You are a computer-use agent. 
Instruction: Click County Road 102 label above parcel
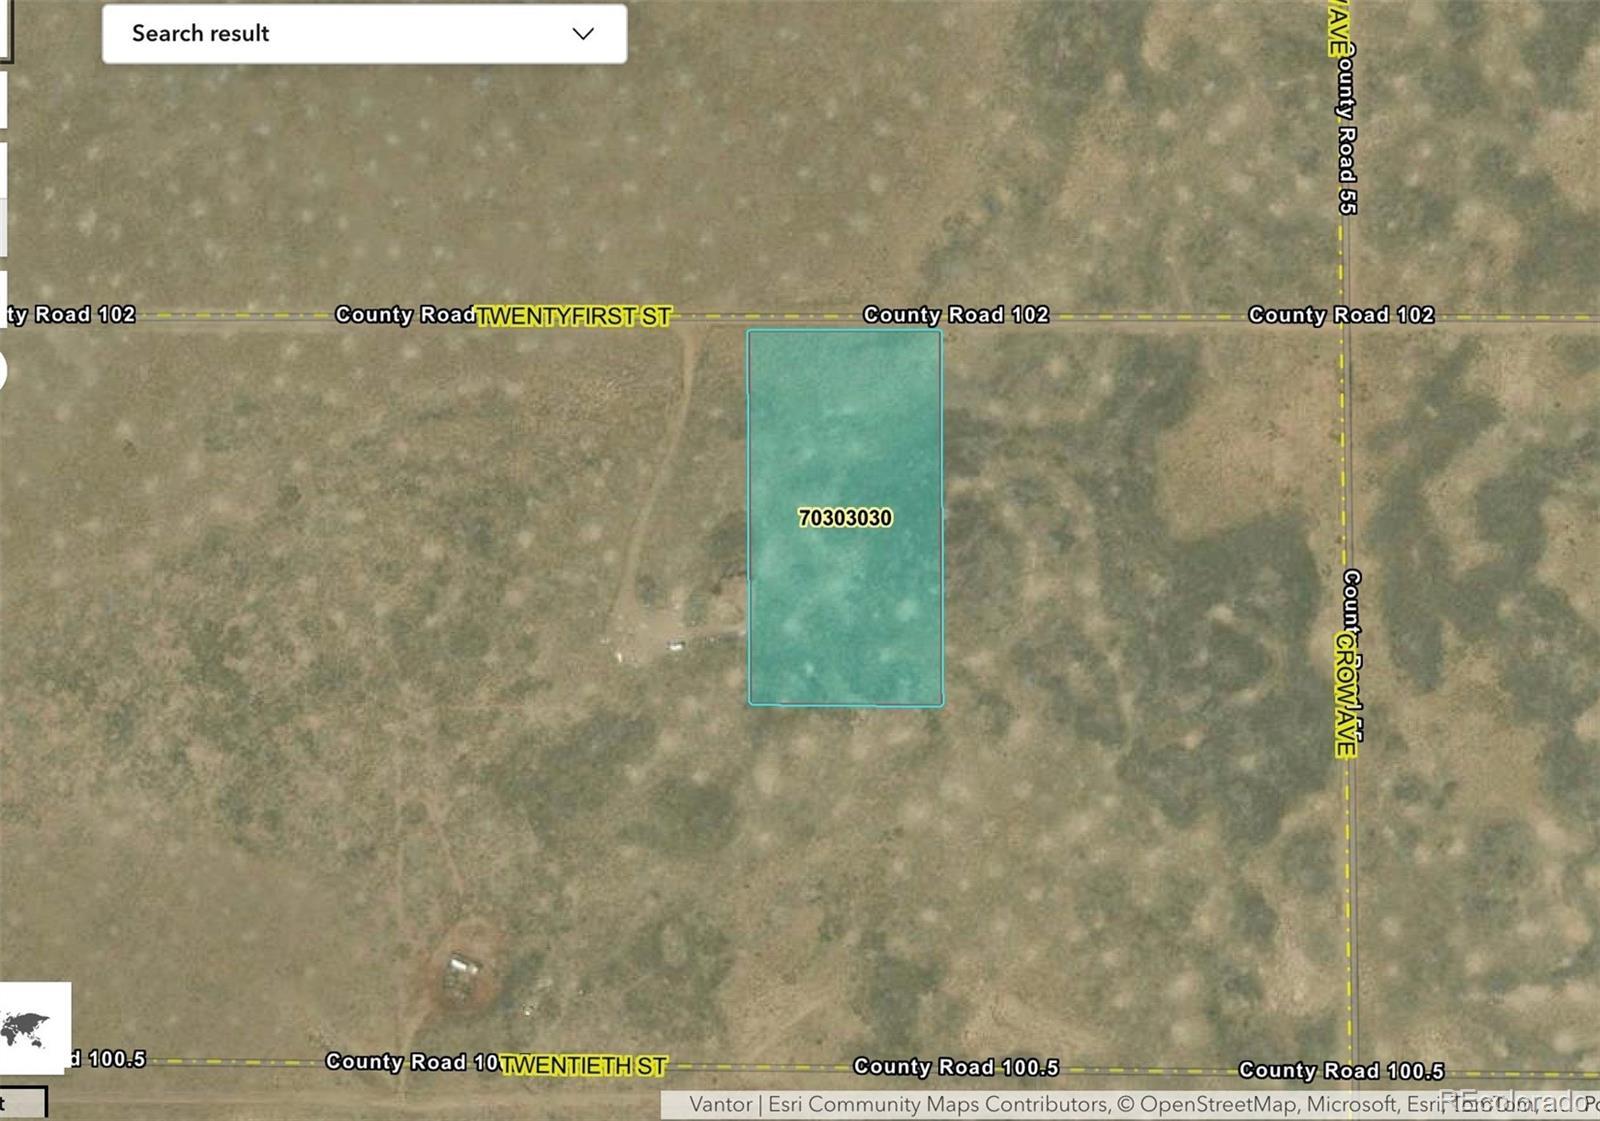(956, 315)
